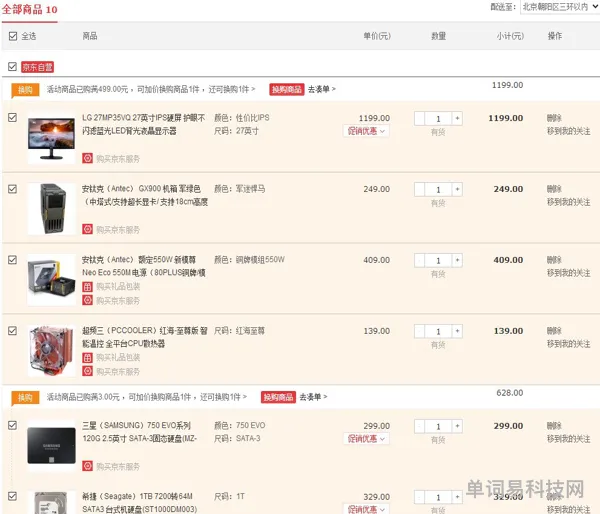Viewport: 600px width, 514px height.
Task: Decrease quantity of the Antec 550W power supply
Action: pyautogui.click(x=419, y=260)
